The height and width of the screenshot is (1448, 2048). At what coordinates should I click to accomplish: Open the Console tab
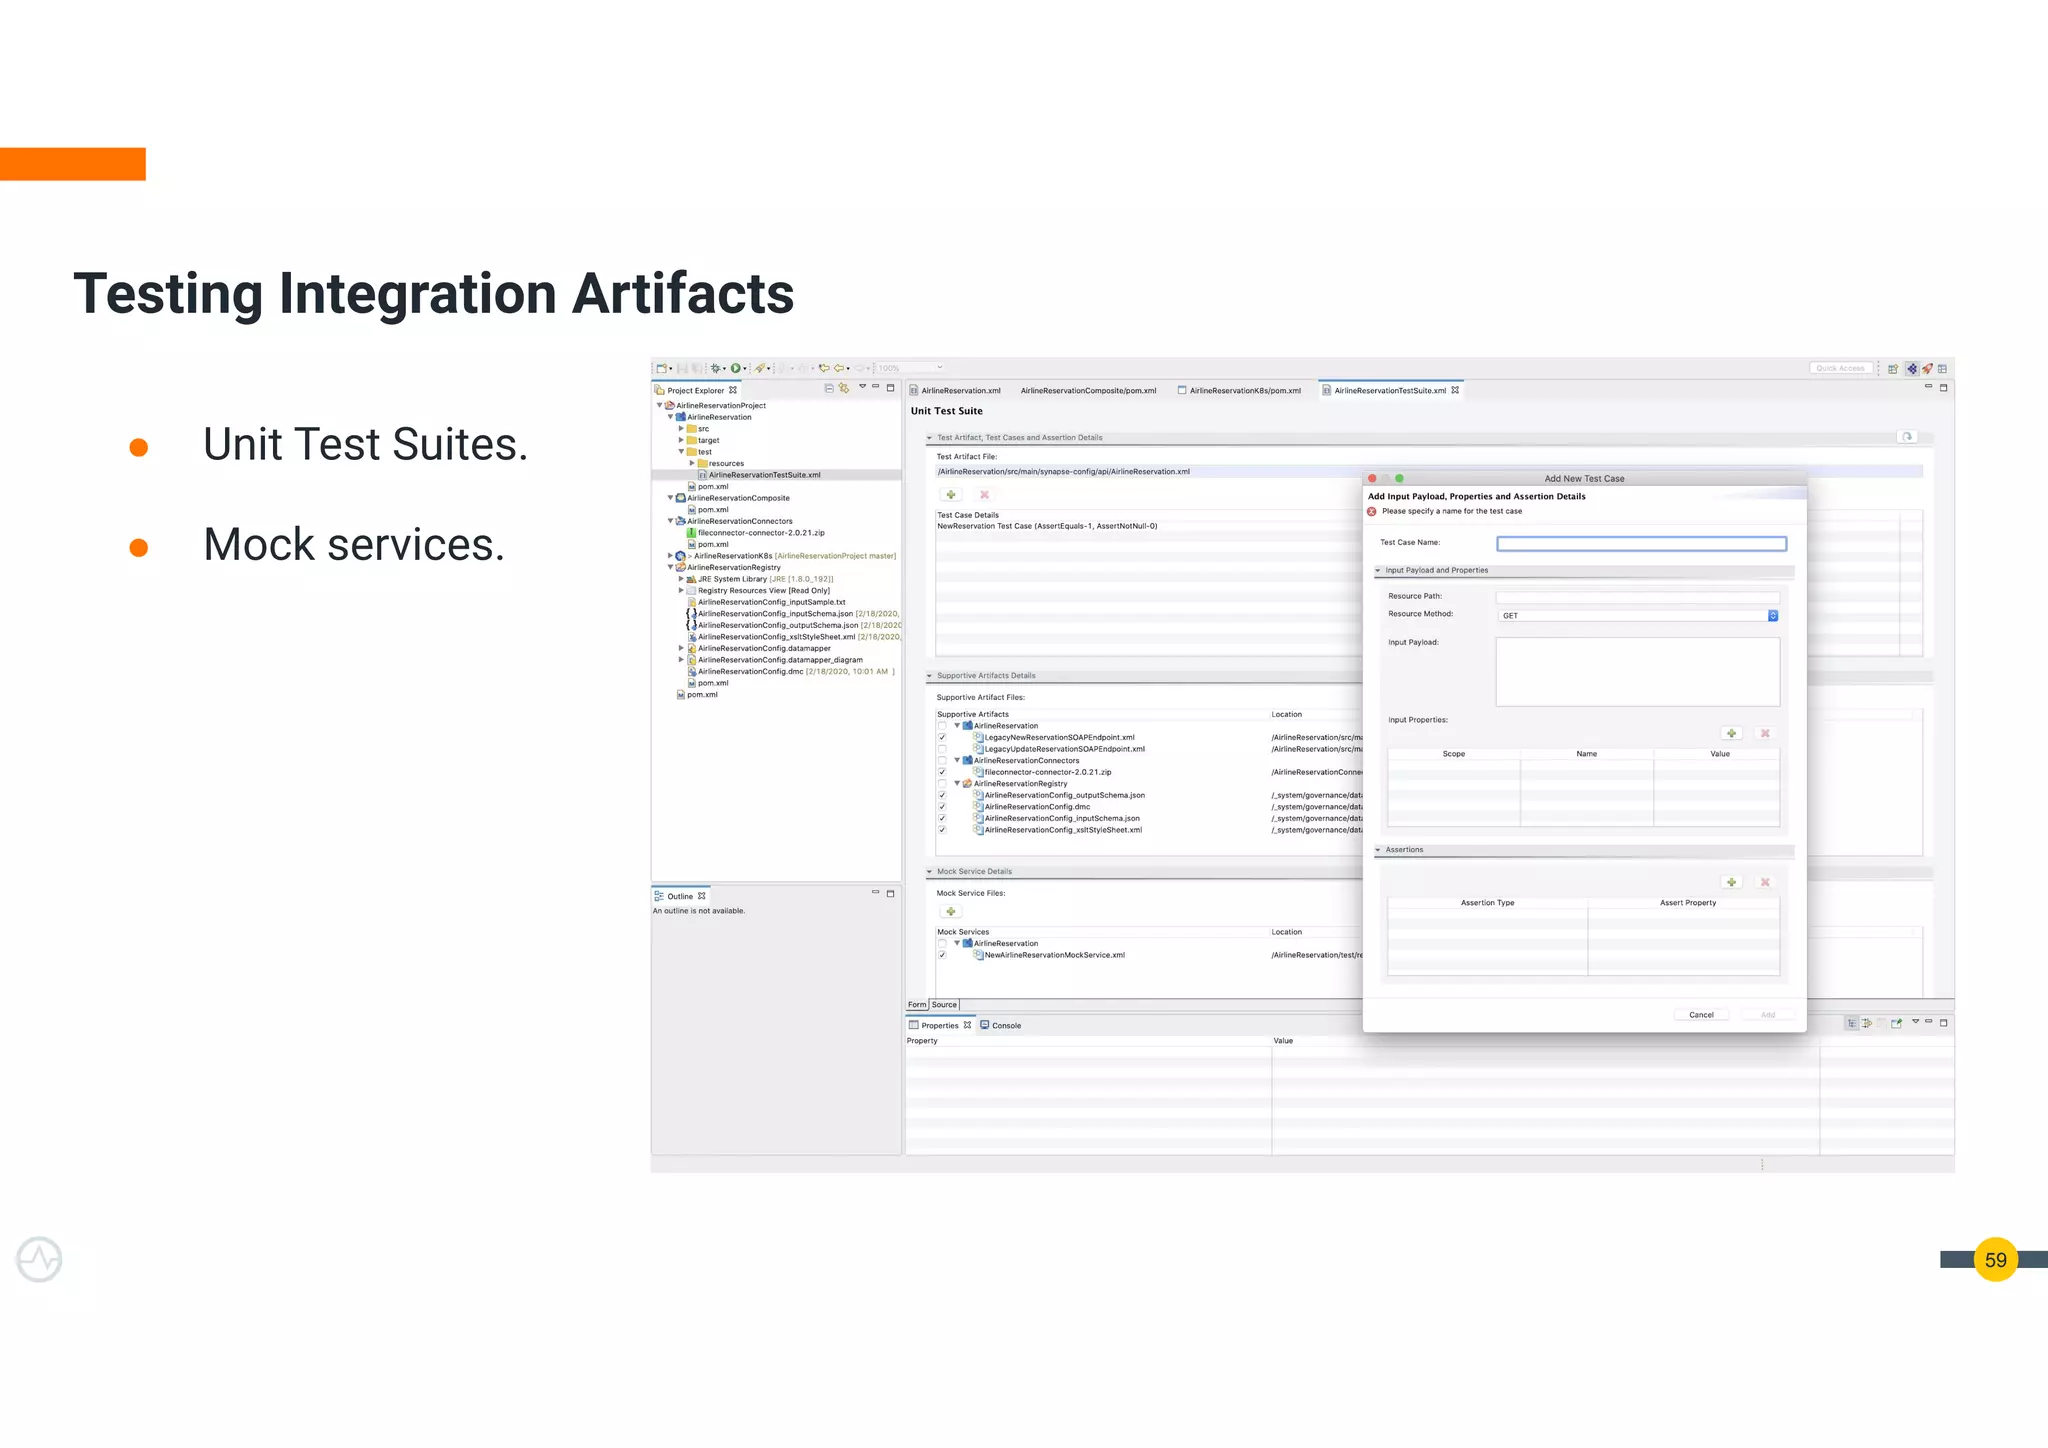(1001, 1026)
